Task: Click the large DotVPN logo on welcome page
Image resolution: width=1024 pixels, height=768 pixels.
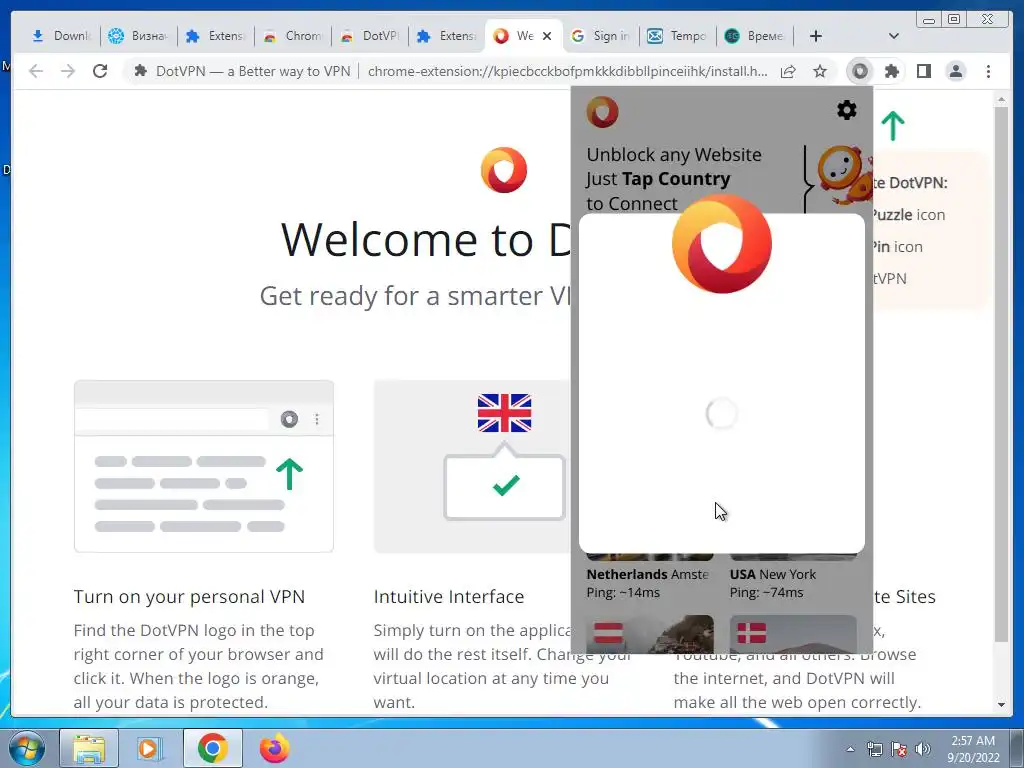Action: pyautogui.click(x=504, y=170)
